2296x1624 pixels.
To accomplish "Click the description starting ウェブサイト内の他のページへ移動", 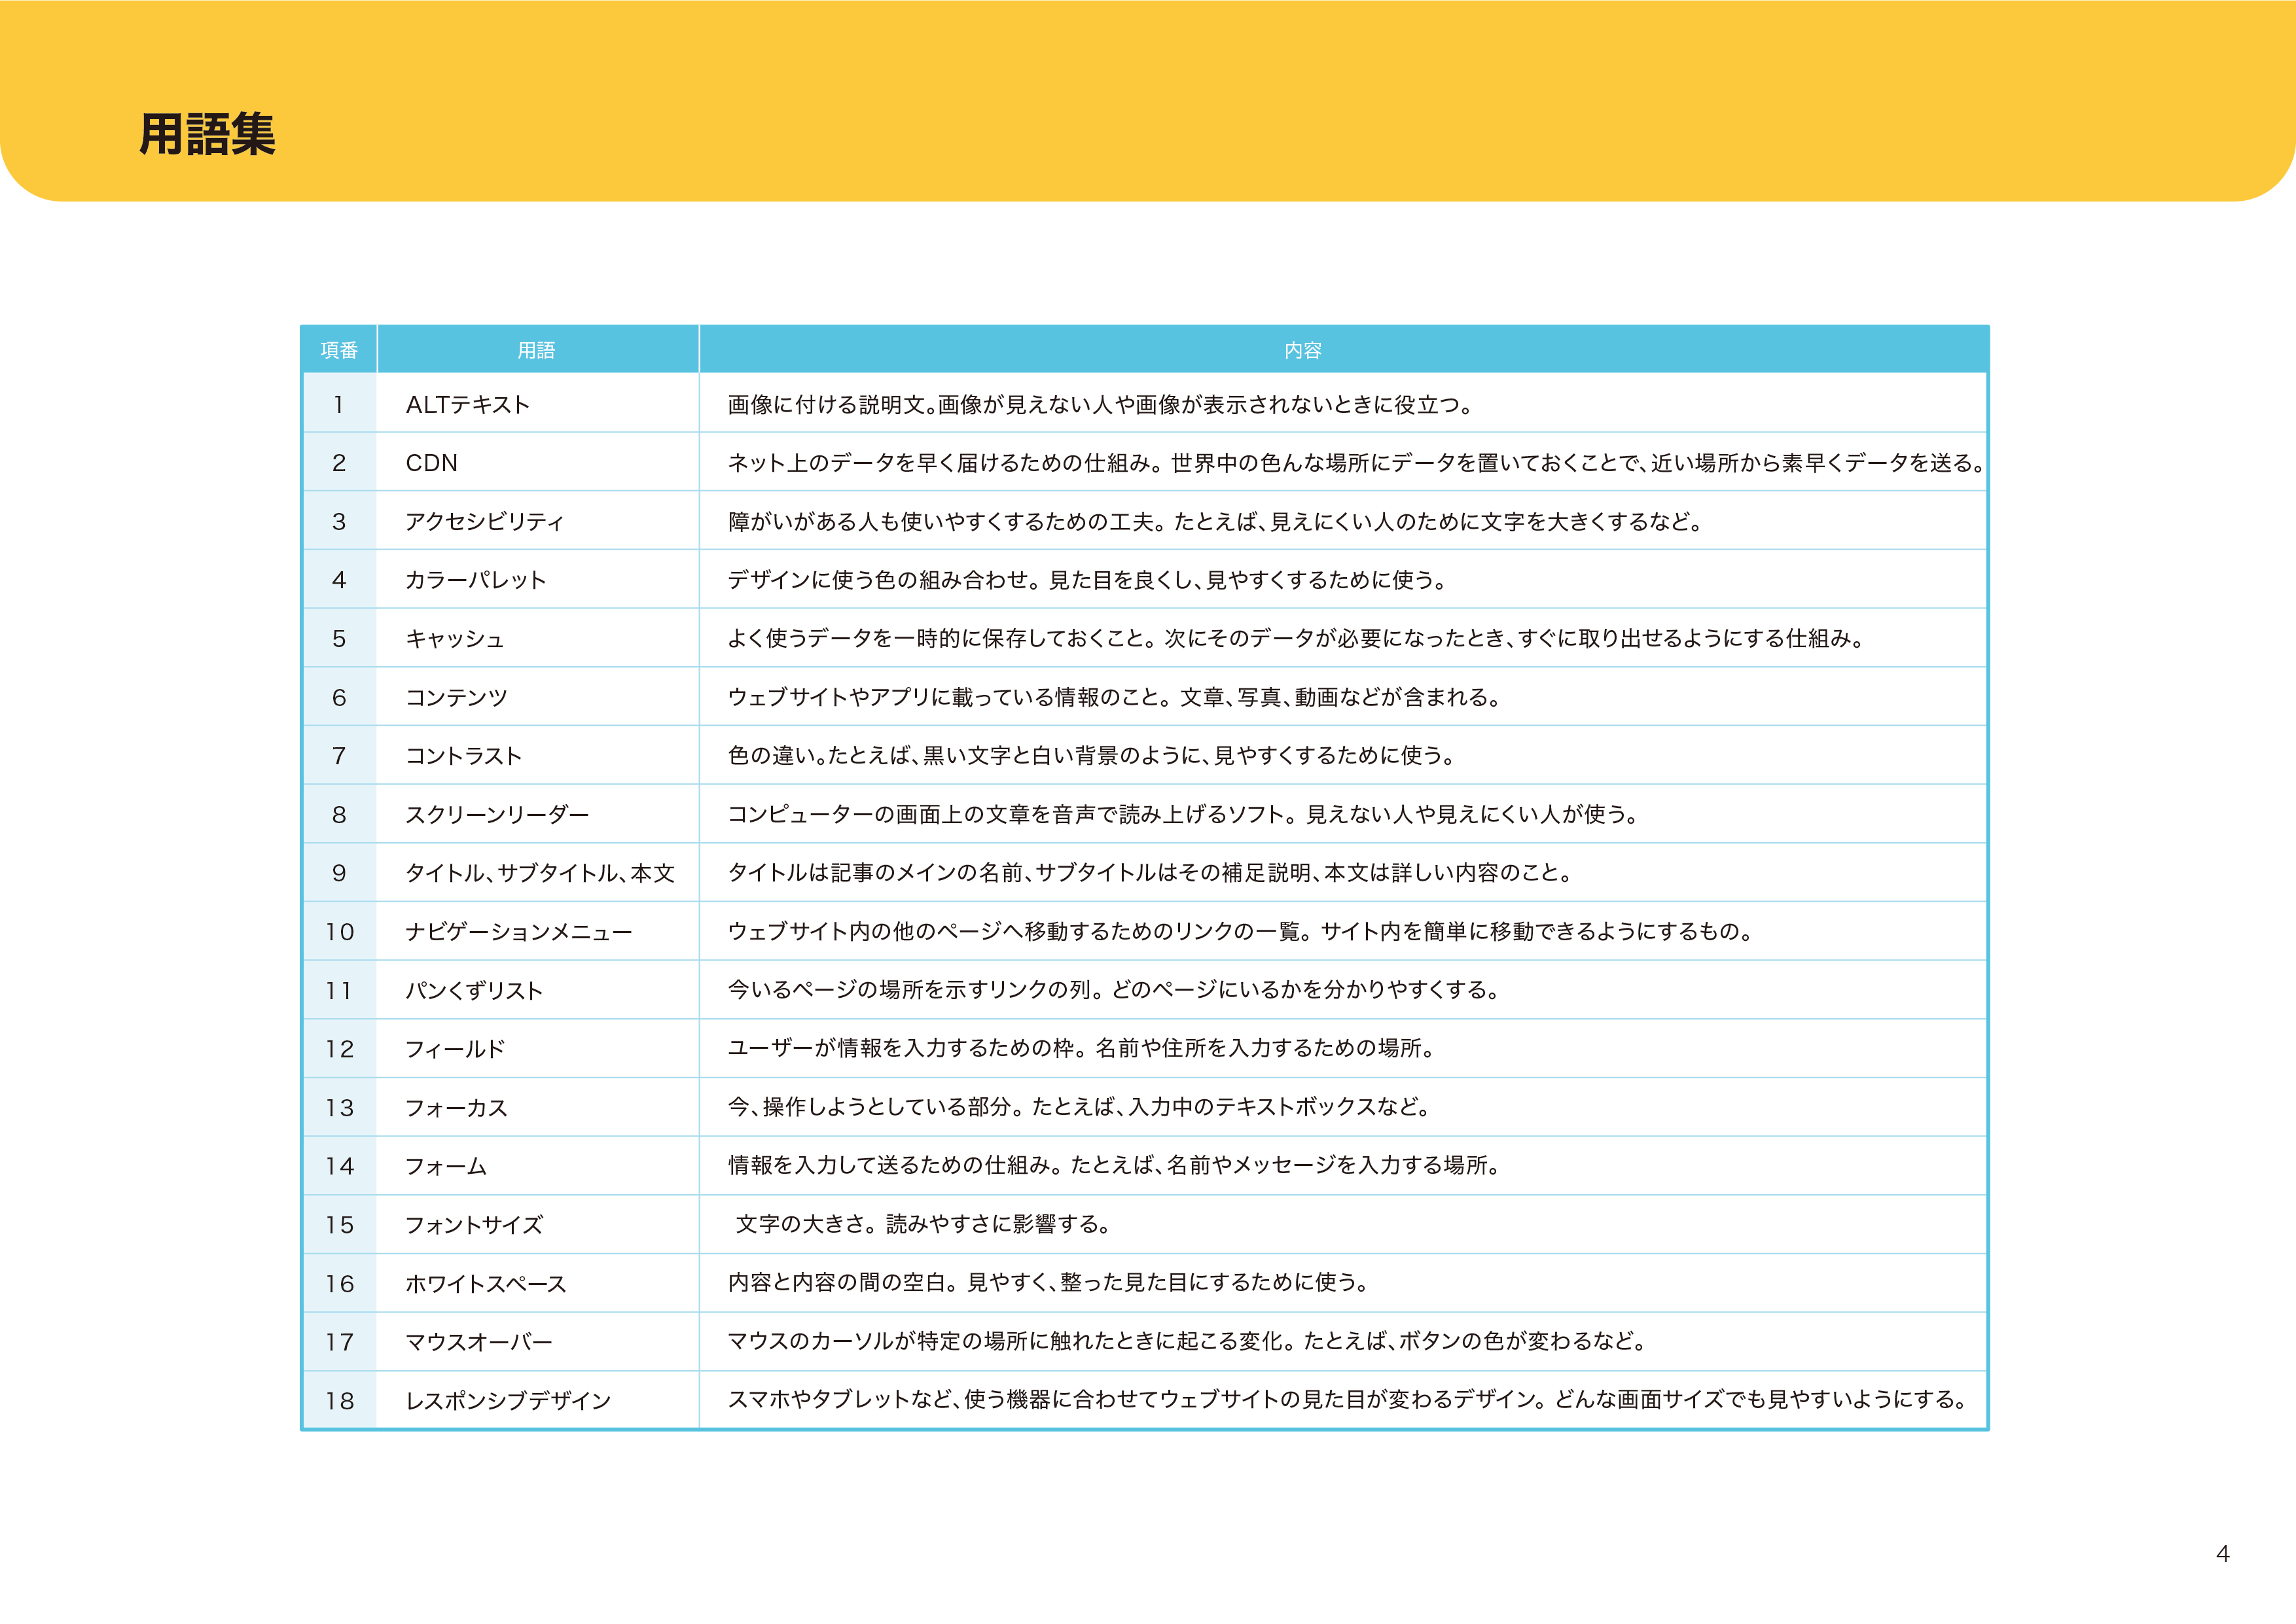I will [1240, 931].
